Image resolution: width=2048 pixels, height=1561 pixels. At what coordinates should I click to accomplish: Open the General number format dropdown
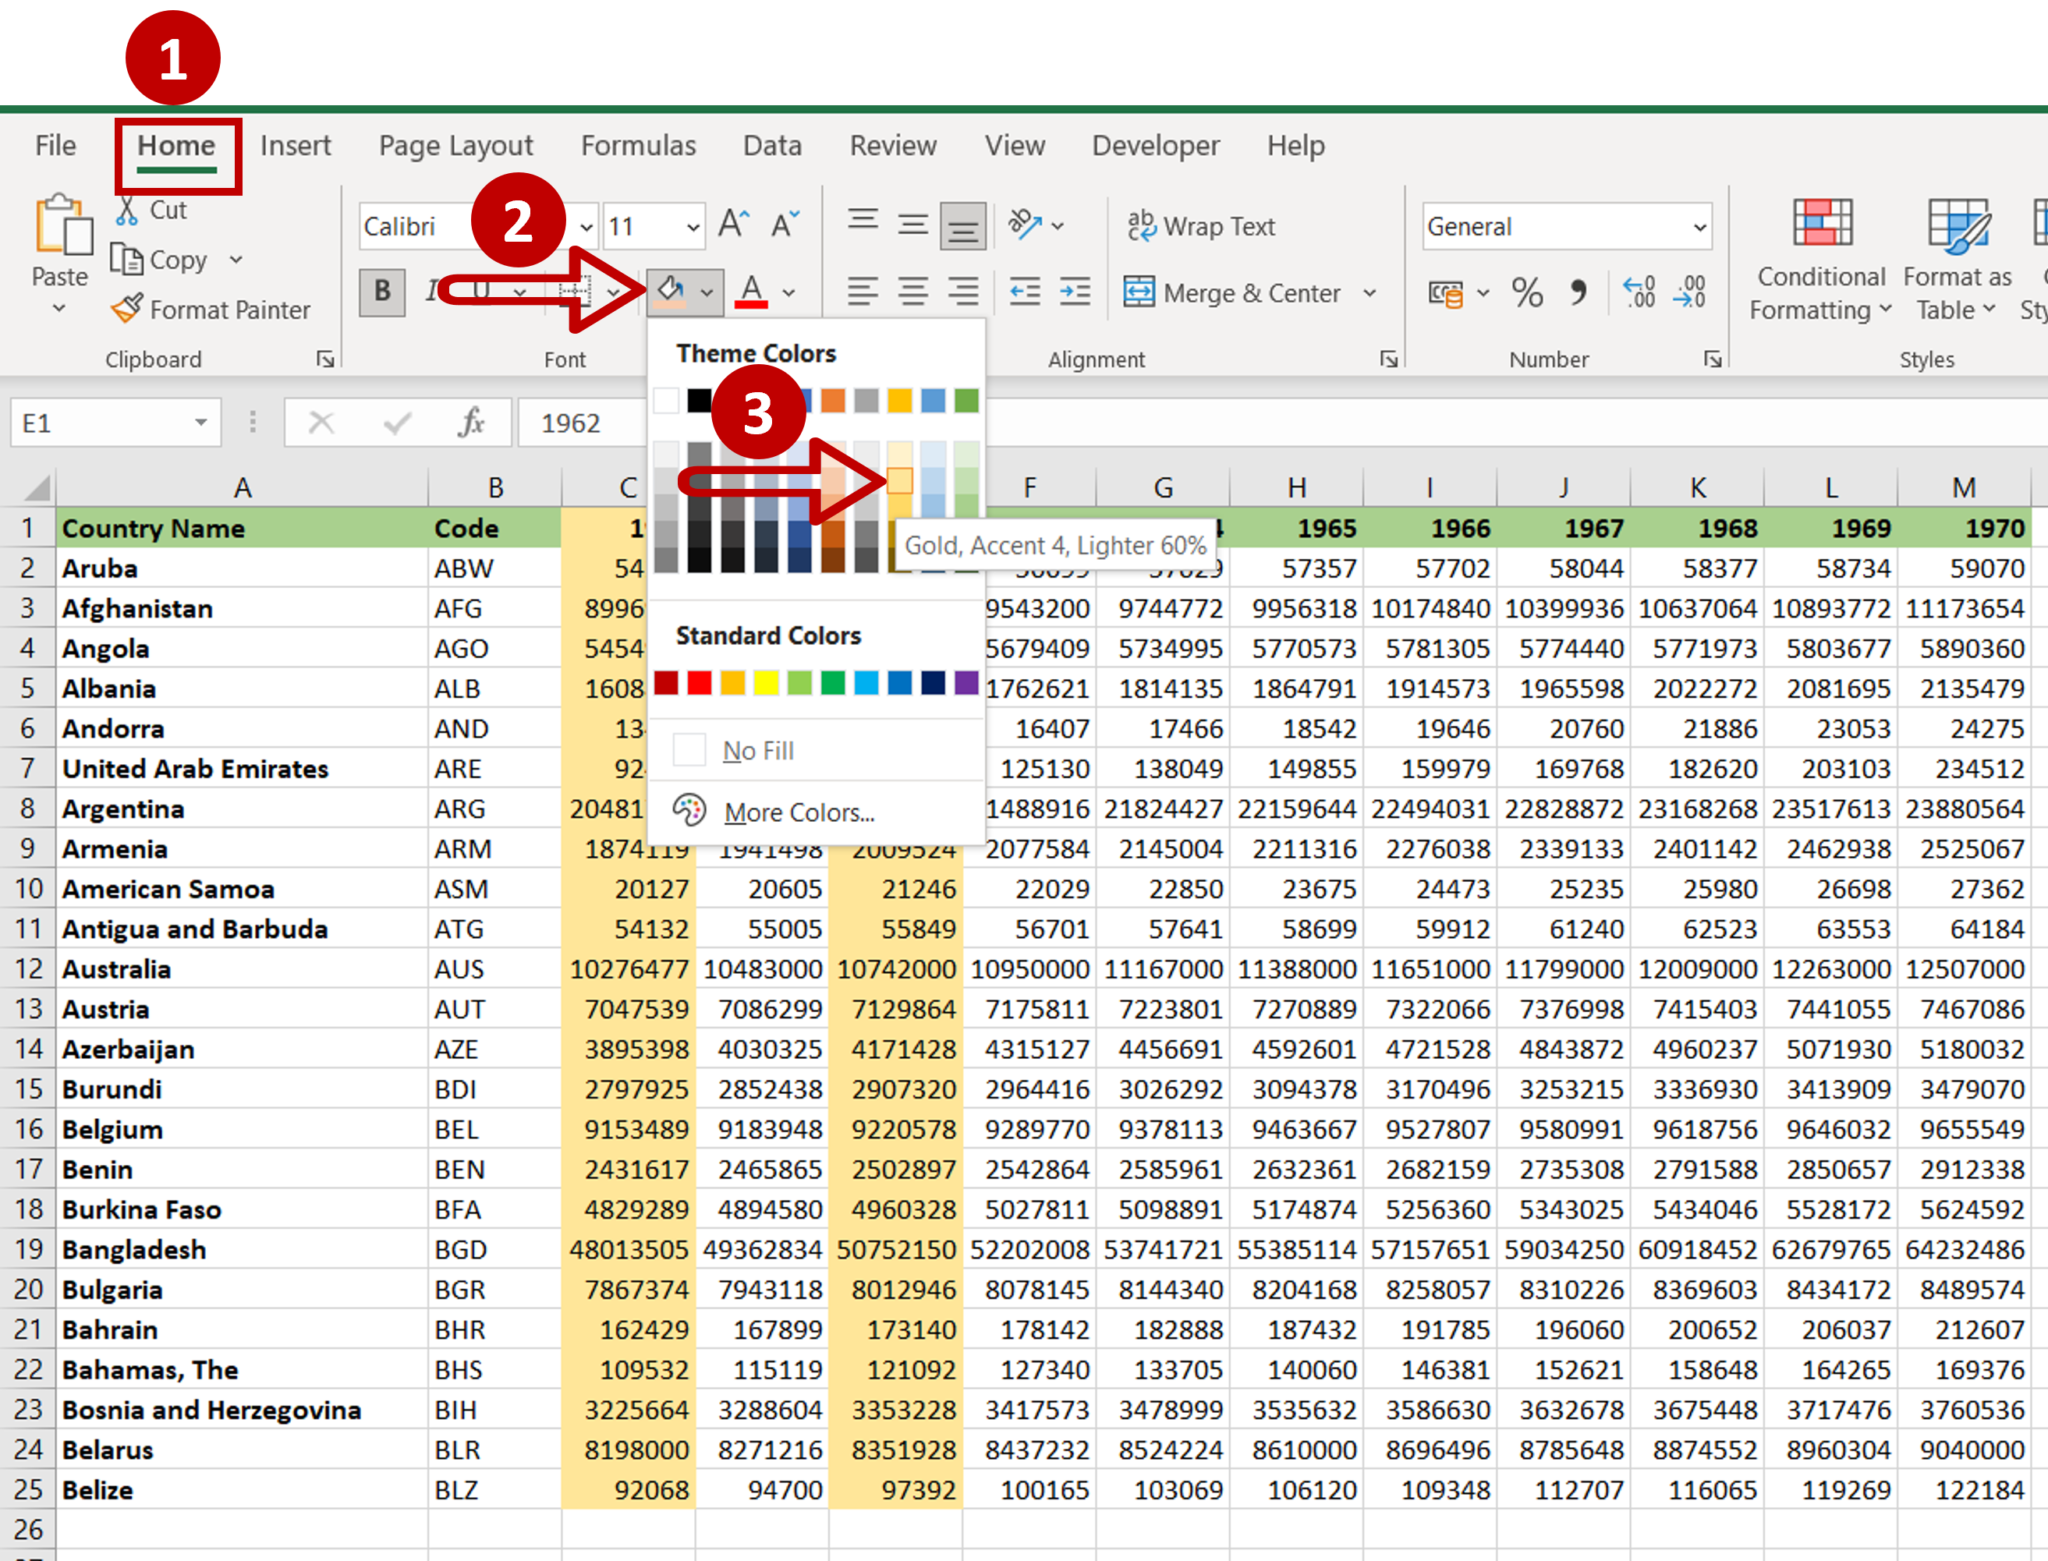(x=1700, y=226)
